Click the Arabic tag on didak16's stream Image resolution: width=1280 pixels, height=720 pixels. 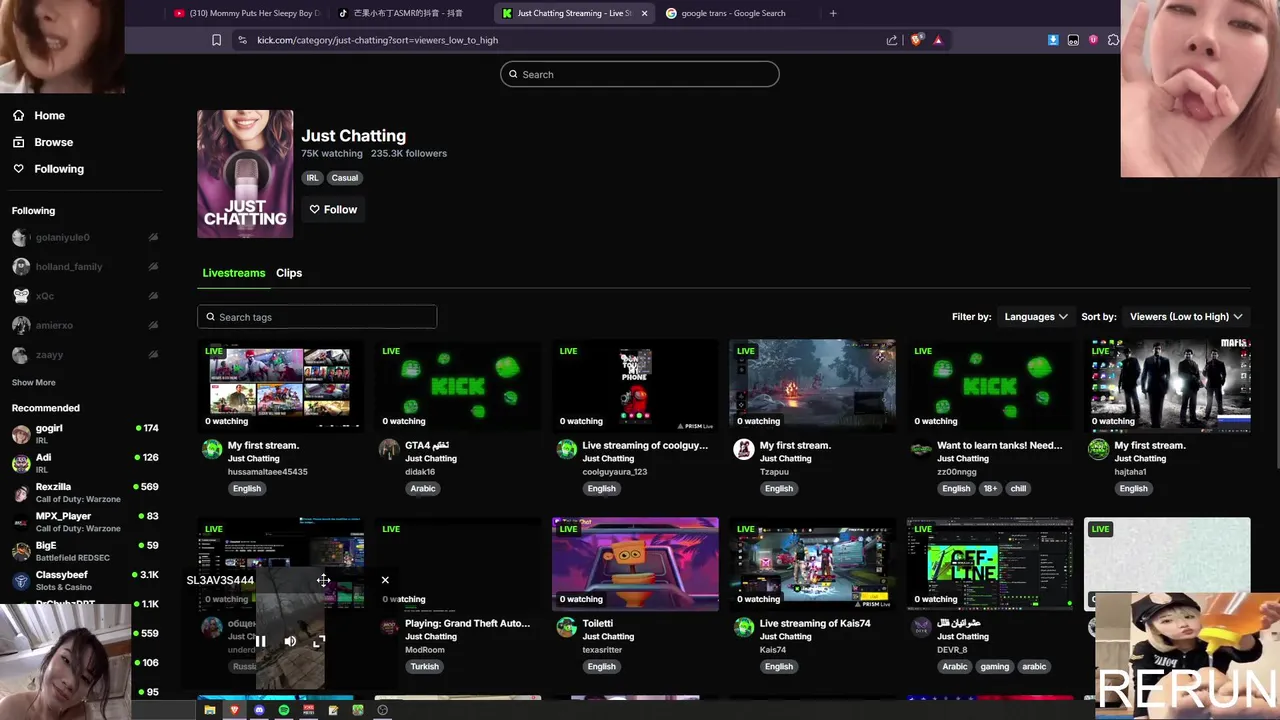(x=423, y=489)
